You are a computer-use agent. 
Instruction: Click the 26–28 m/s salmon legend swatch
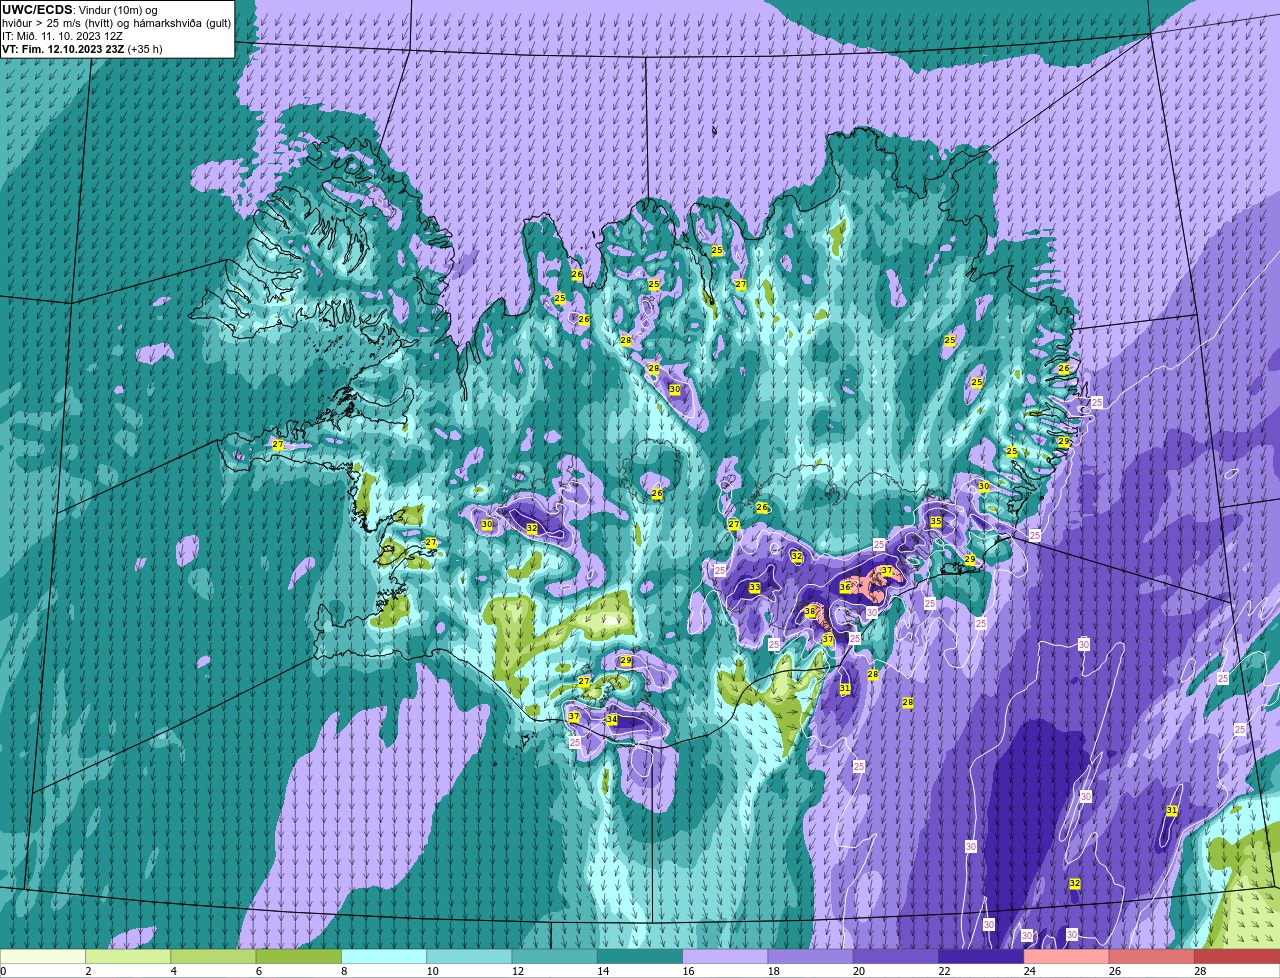pyautogui.click(x=1152, y=956)
